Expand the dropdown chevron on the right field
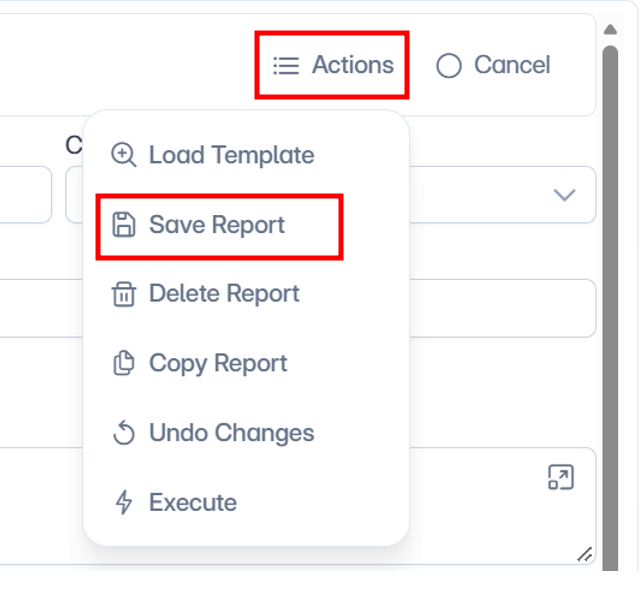Viewport: 640px width, 590px height. [x=564, y=195]
